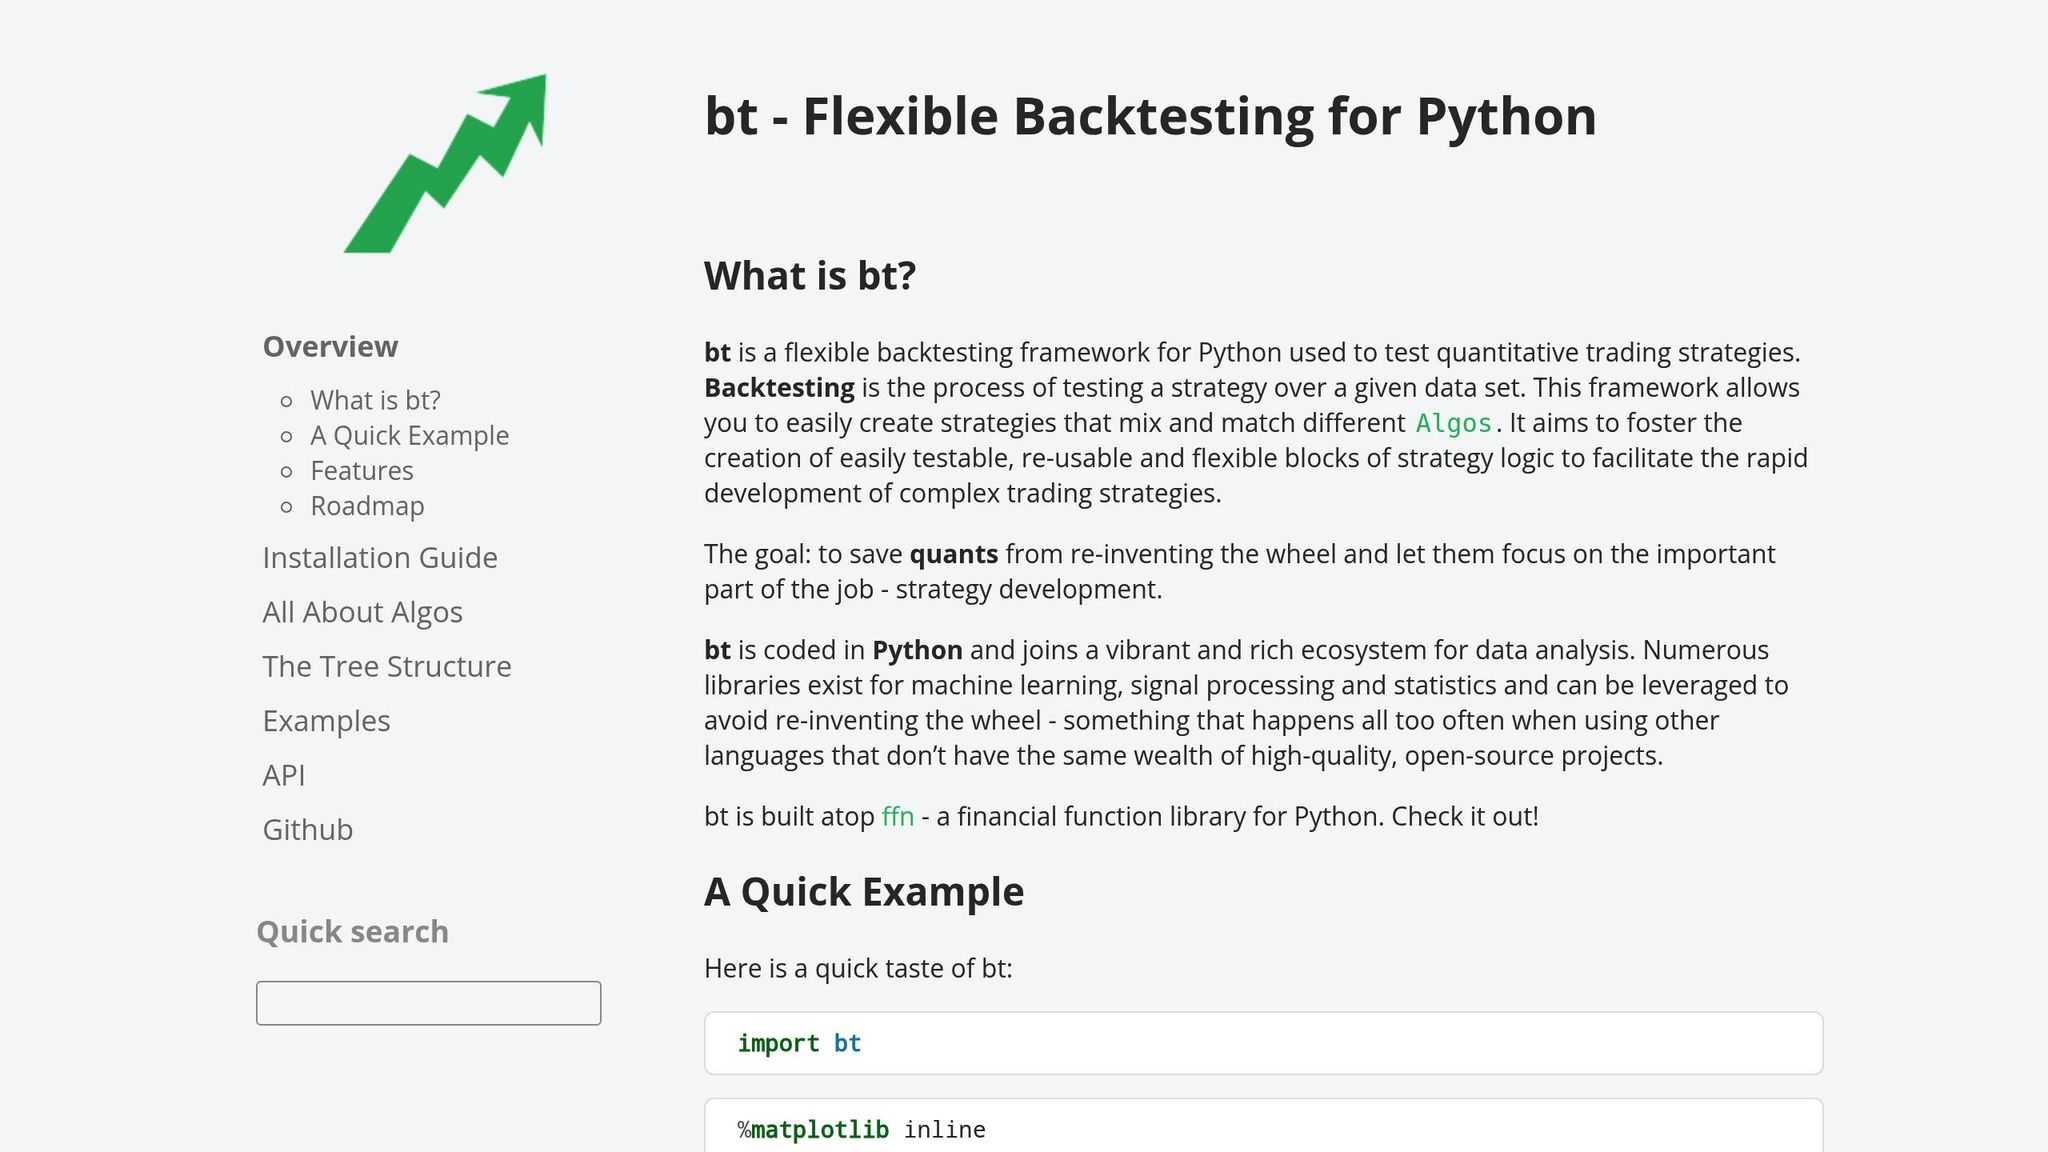Open the Overview section in the sidebar

tap(330, 347)
